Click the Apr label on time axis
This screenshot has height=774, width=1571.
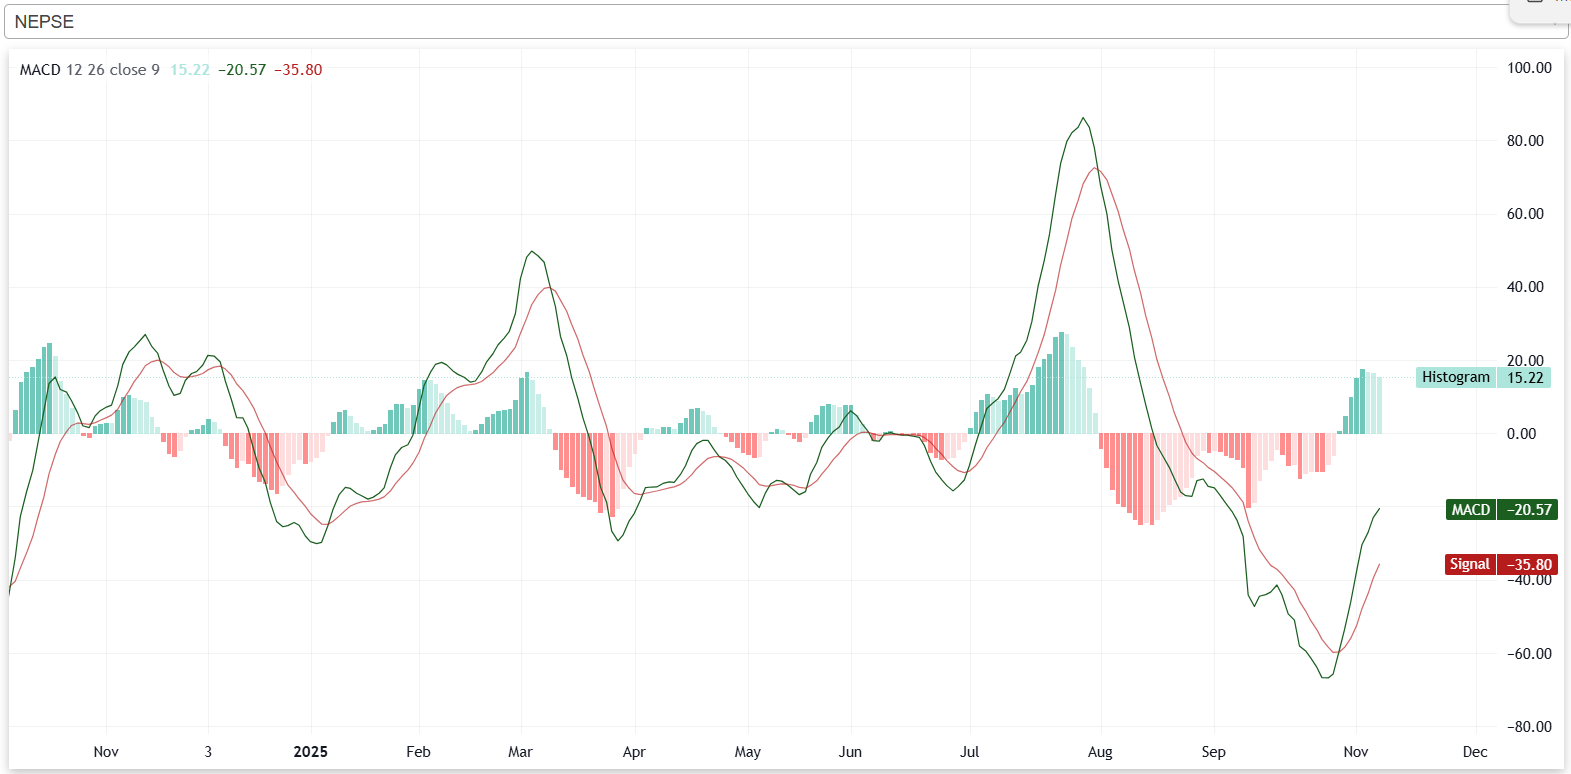(634, 752)
